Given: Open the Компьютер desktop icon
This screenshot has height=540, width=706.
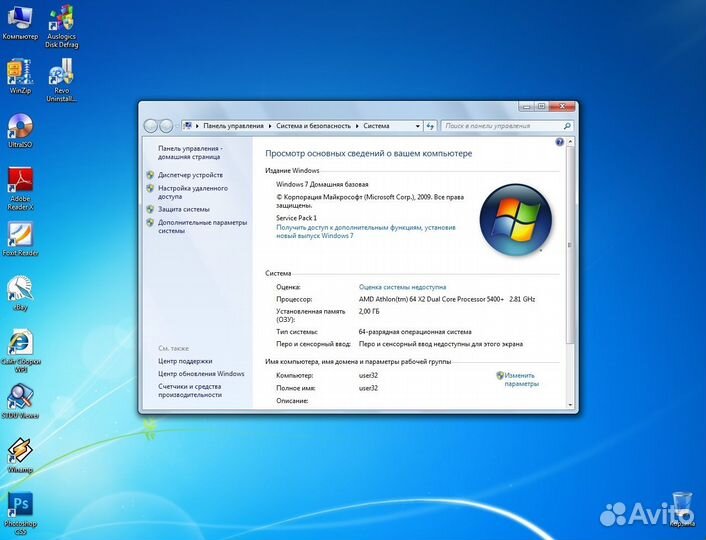Looking at the screenshot, I should (x=20, y=23).
